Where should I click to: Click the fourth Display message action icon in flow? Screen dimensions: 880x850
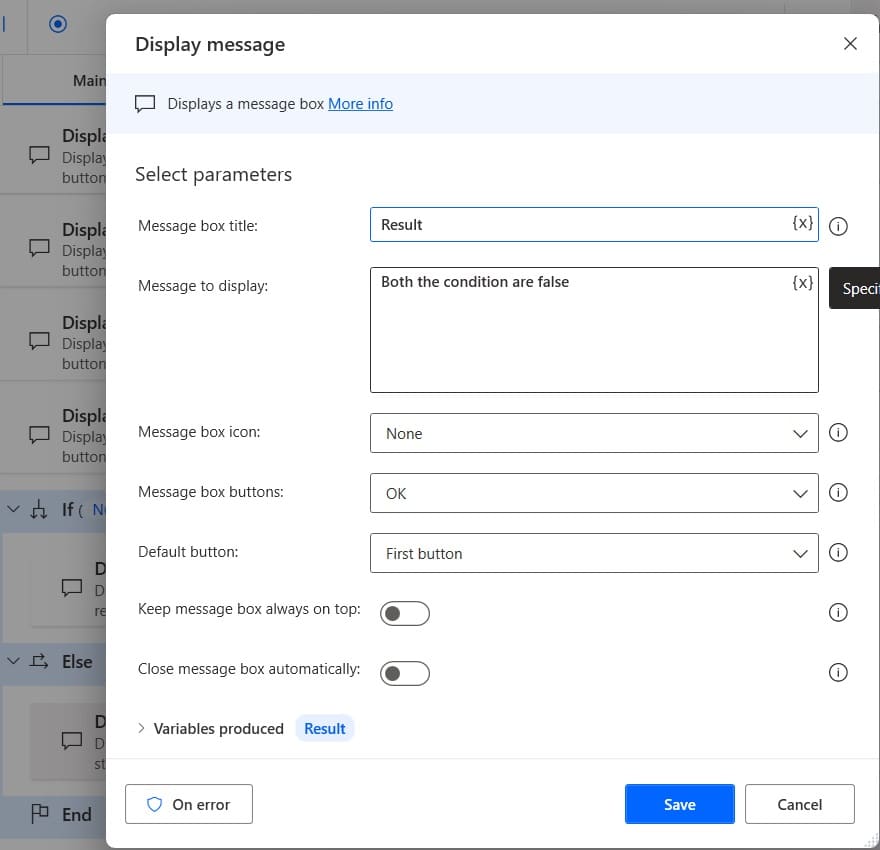click(39, 434)
